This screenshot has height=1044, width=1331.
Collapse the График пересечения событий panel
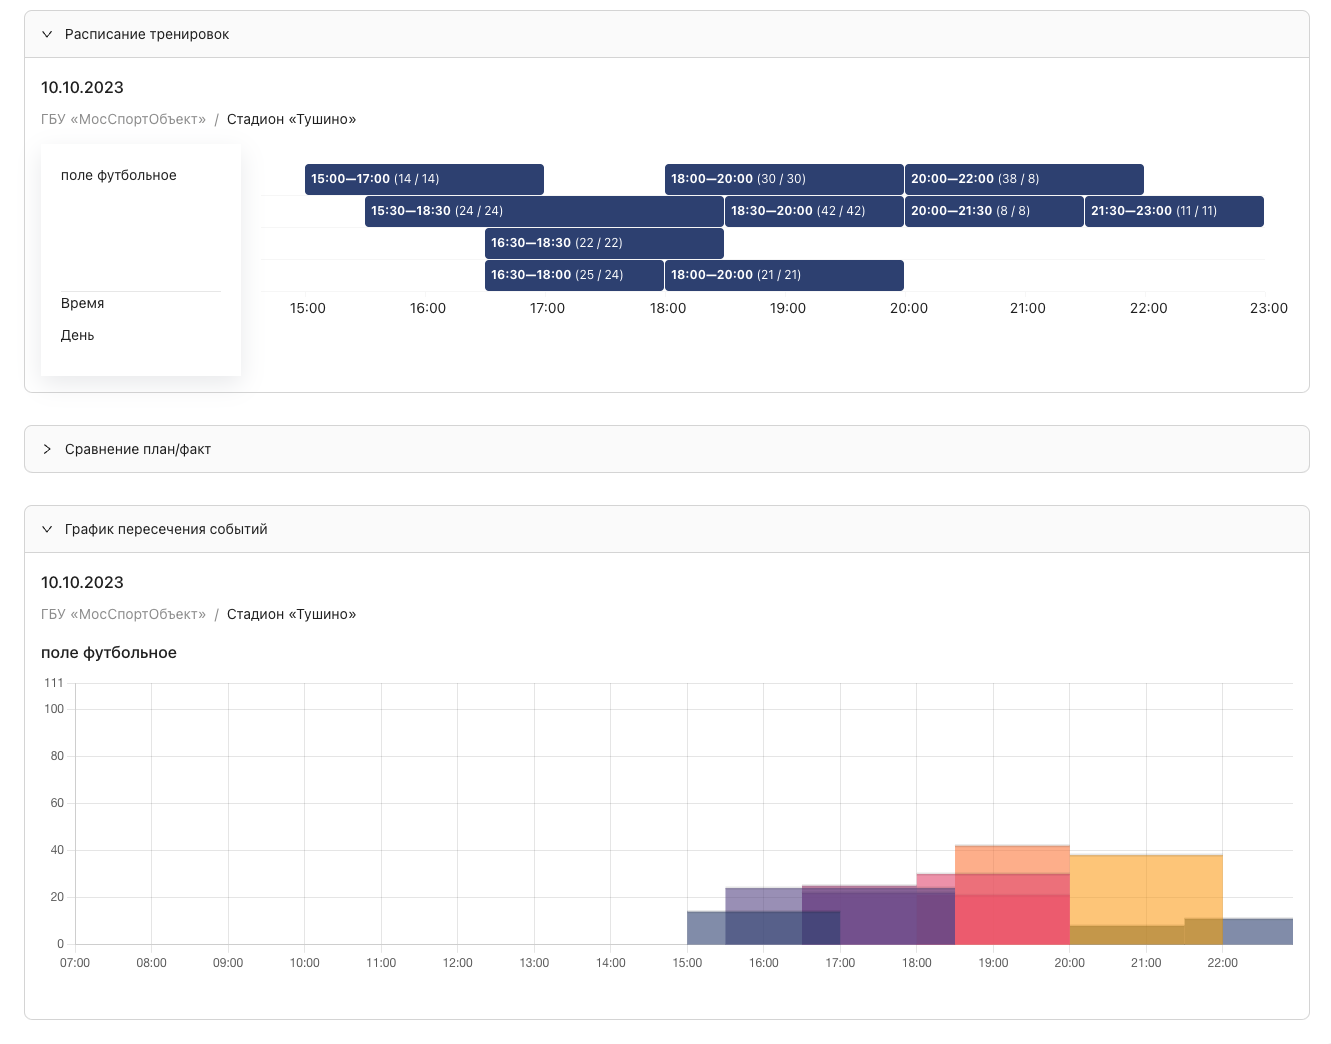tap(47, 529)
